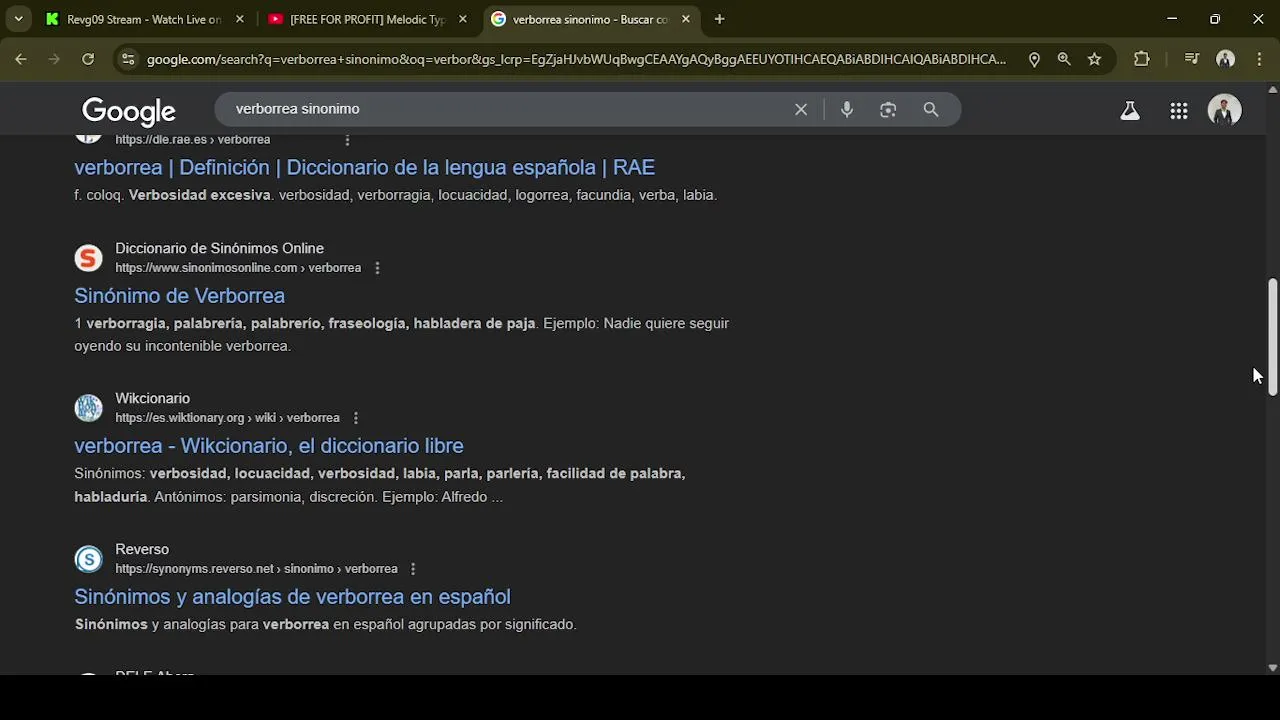Screen dimensions: 1280x720
Task: Close the Revg09 Stream tab
Action: [x=240, y=19]
